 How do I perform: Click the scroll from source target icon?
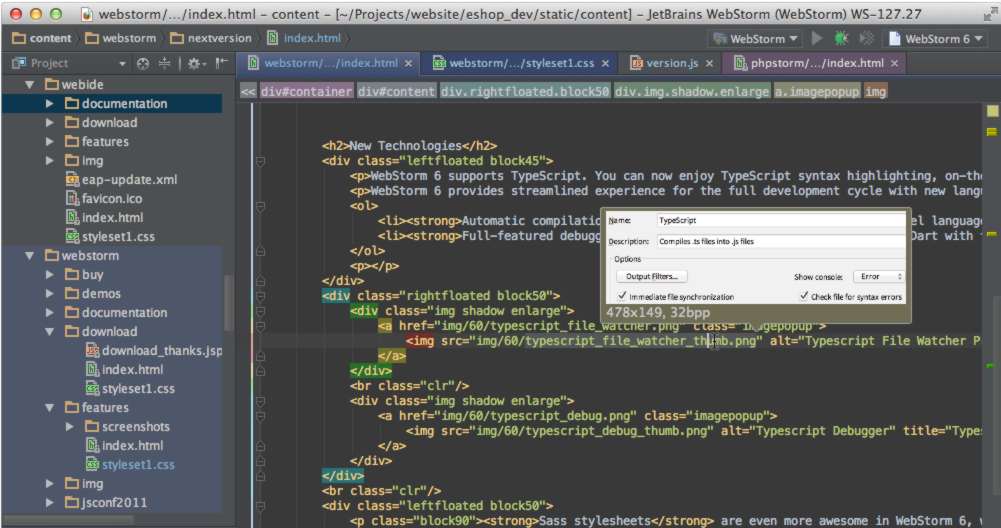click(143, 63)
